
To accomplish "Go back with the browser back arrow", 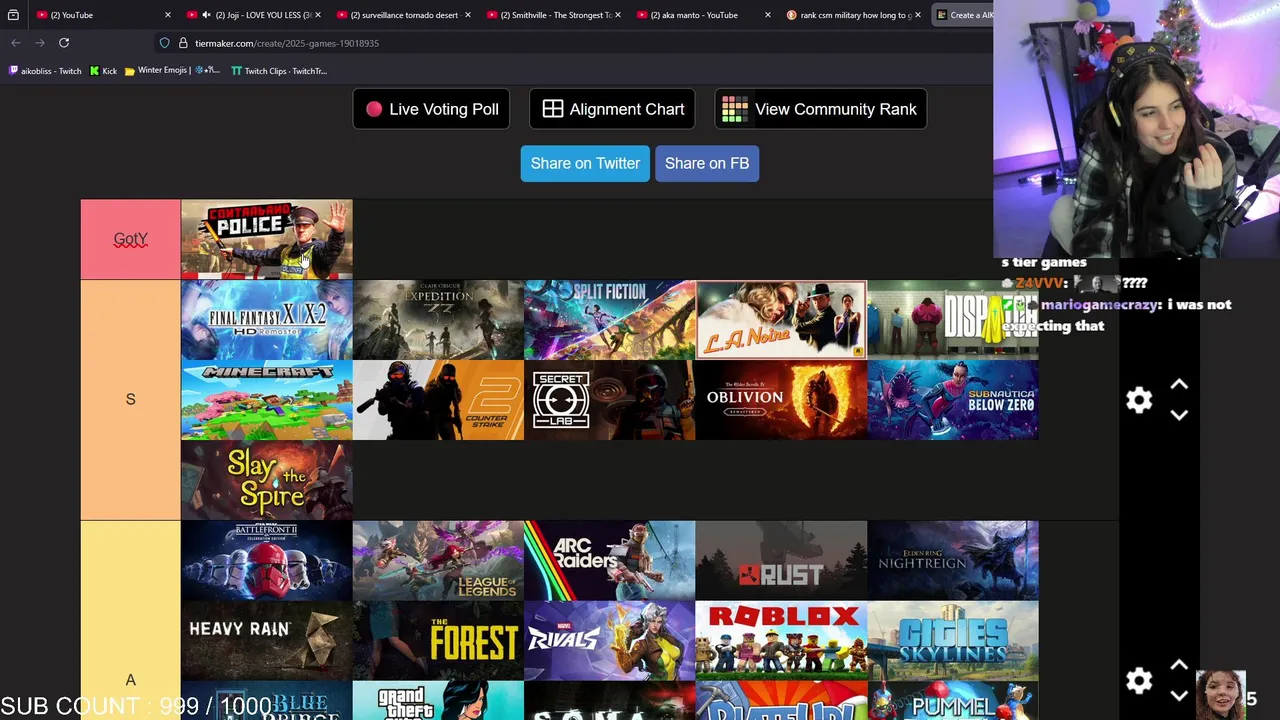I will click(16, 43).
